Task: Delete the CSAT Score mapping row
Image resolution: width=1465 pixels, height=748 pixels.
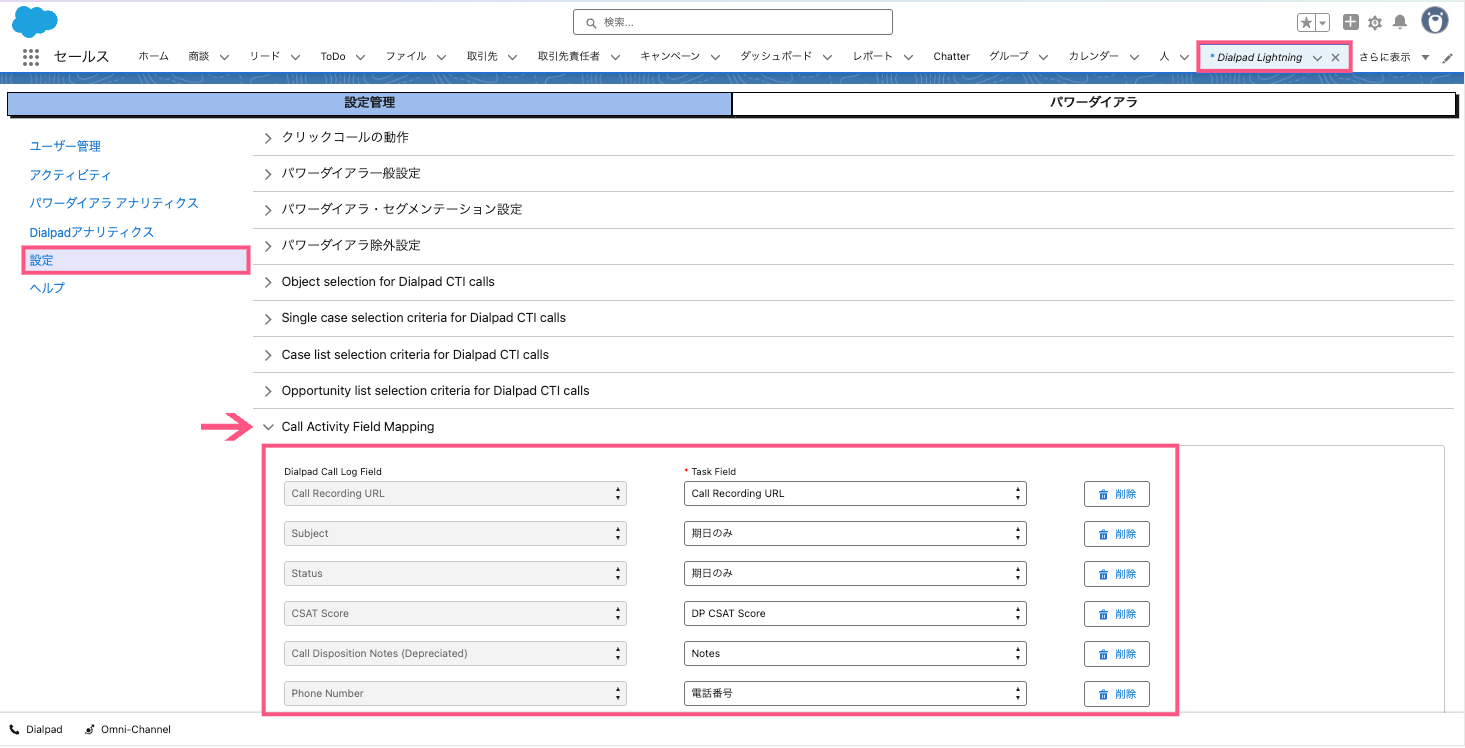Action: point(1117,614)
